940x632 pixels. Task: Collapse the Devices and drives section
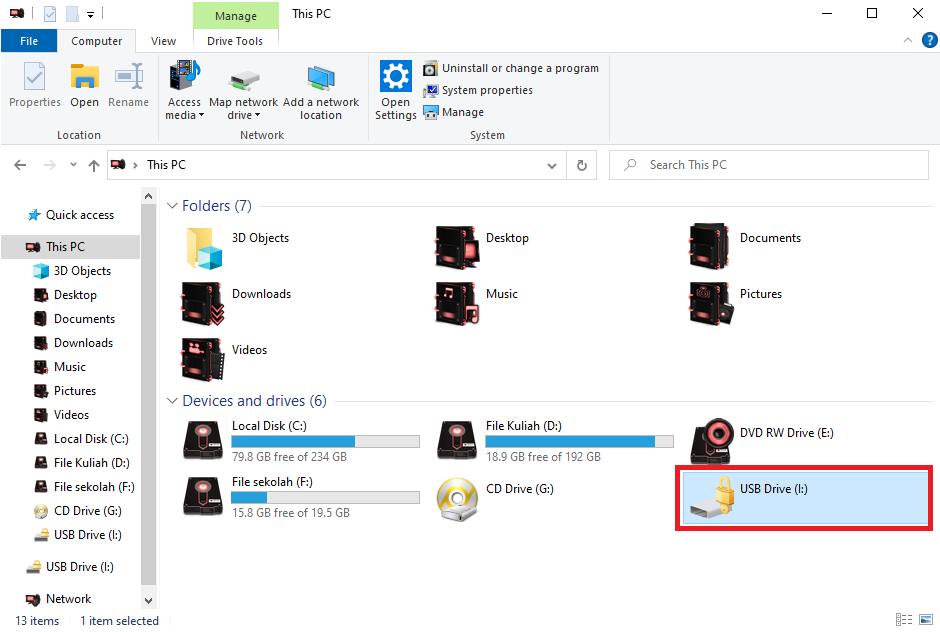(x=172, y=401)
